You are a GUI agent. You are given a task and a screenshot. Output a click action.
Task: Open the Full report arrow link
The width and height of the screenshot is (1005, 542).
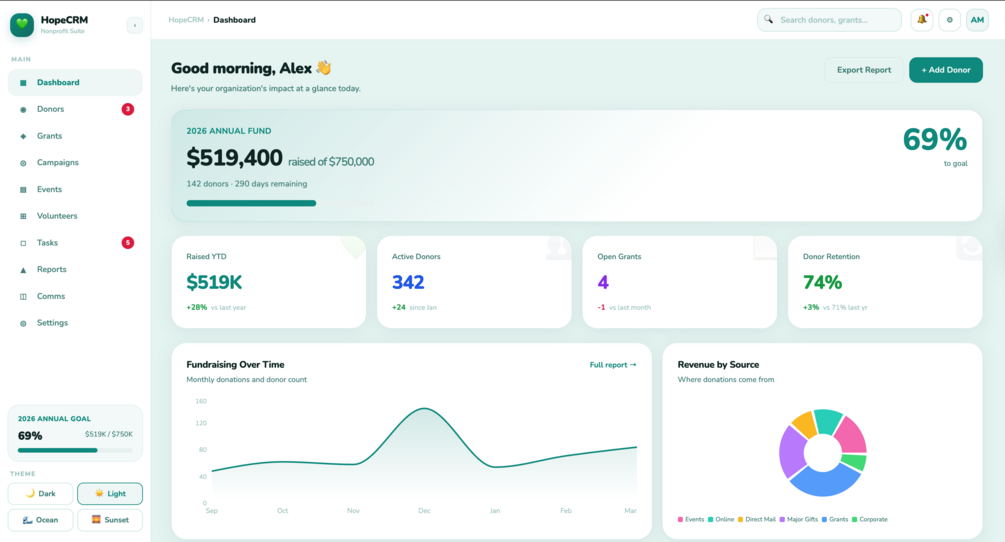[613, 365]
